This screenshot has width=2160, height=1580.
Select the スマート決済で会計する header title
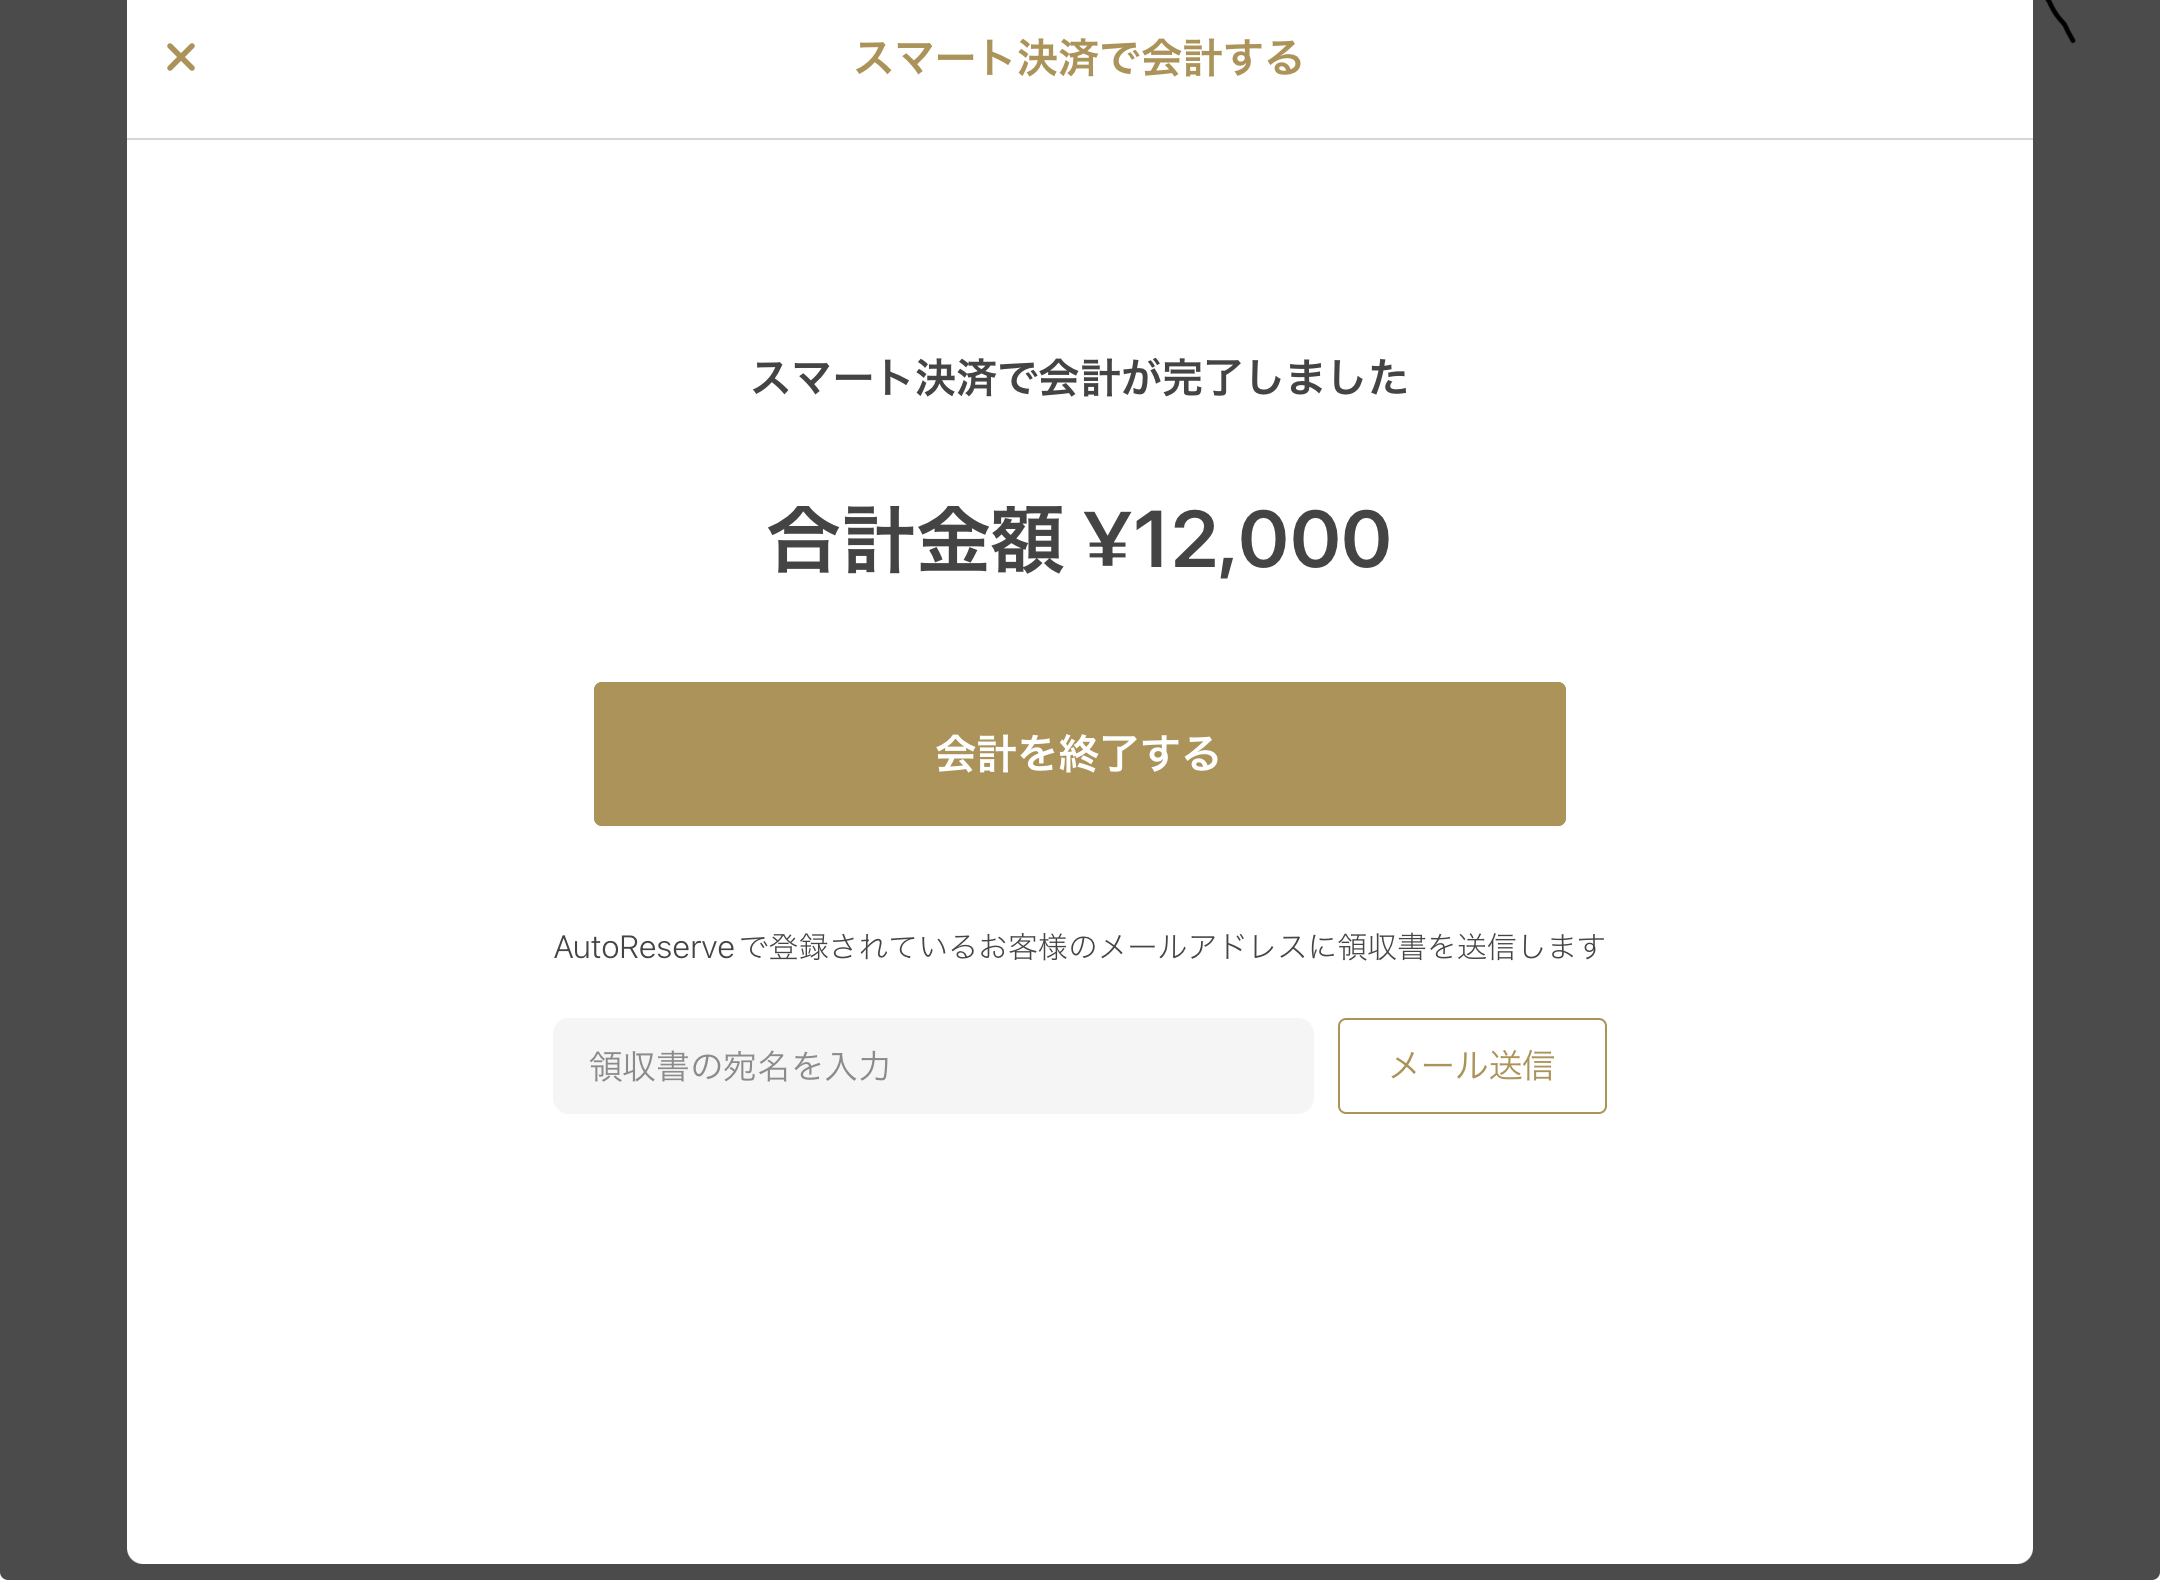tap(1079, 58)
